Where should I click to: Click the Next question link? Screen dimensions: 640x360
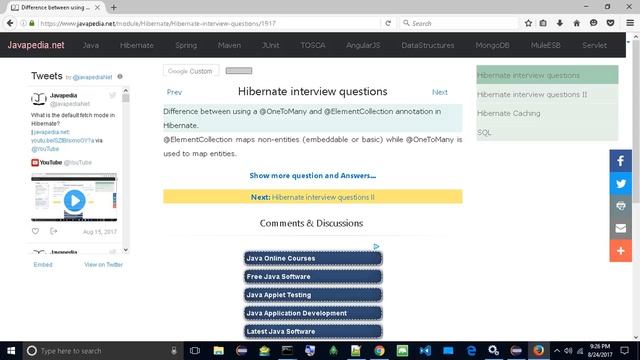440,92
